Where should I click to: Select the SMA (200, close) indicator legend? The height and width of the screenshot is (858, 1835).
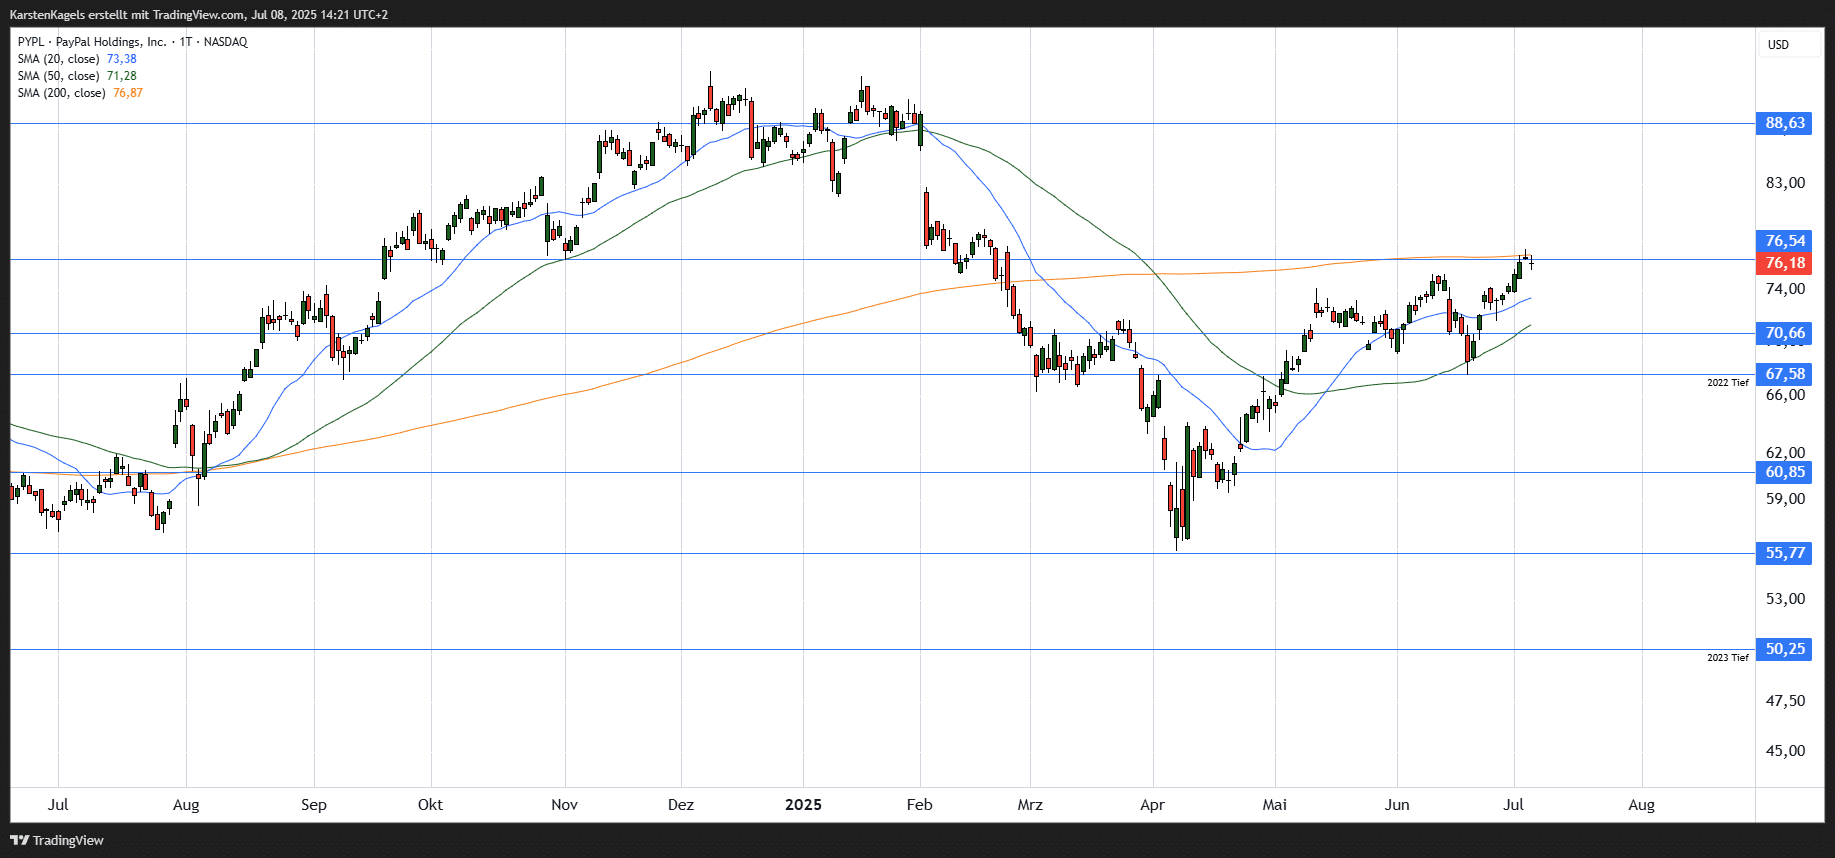tap(80, 93)
